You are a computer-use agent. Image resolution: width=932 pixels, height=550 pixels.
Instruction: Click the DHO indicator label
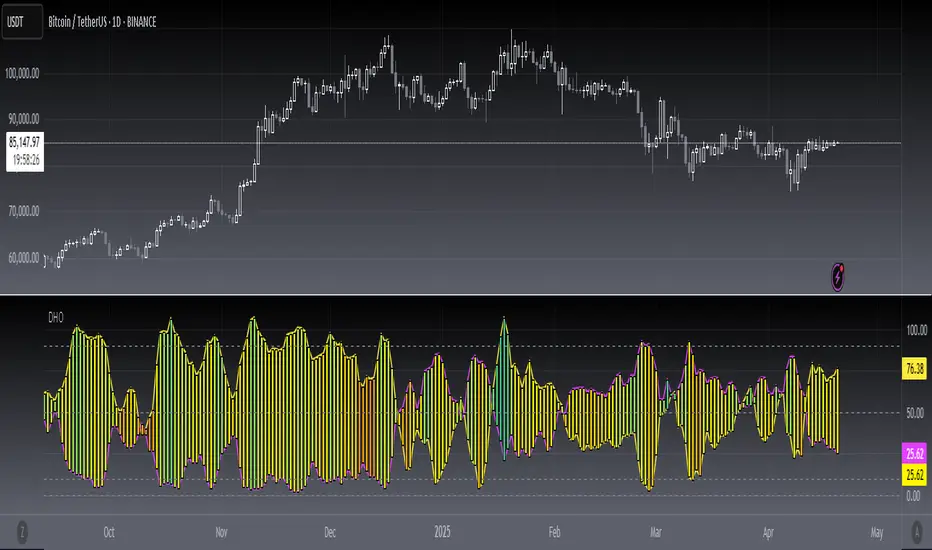click(x=55, y=318)
